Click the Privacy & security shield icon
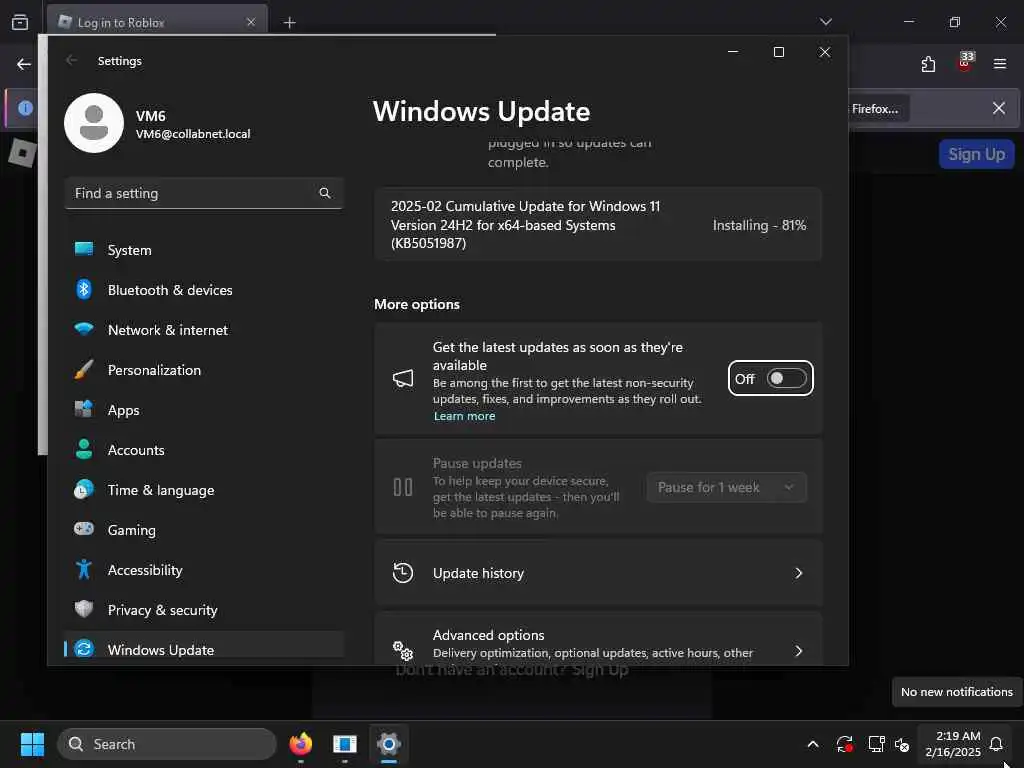 click(x=84, y=609)
